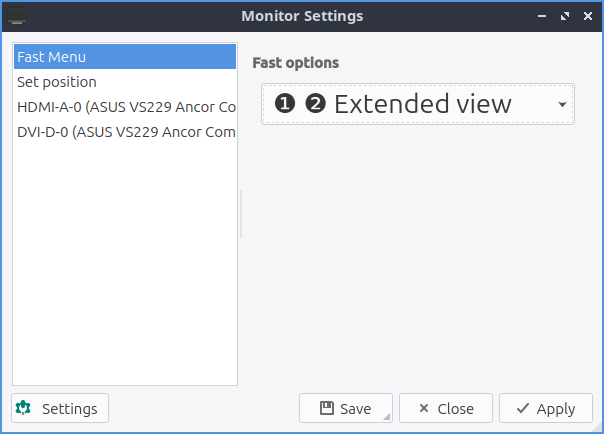The image size is (604, 434).
Task: Maximize the Monitor Settings window
Action: coord(564,16)
